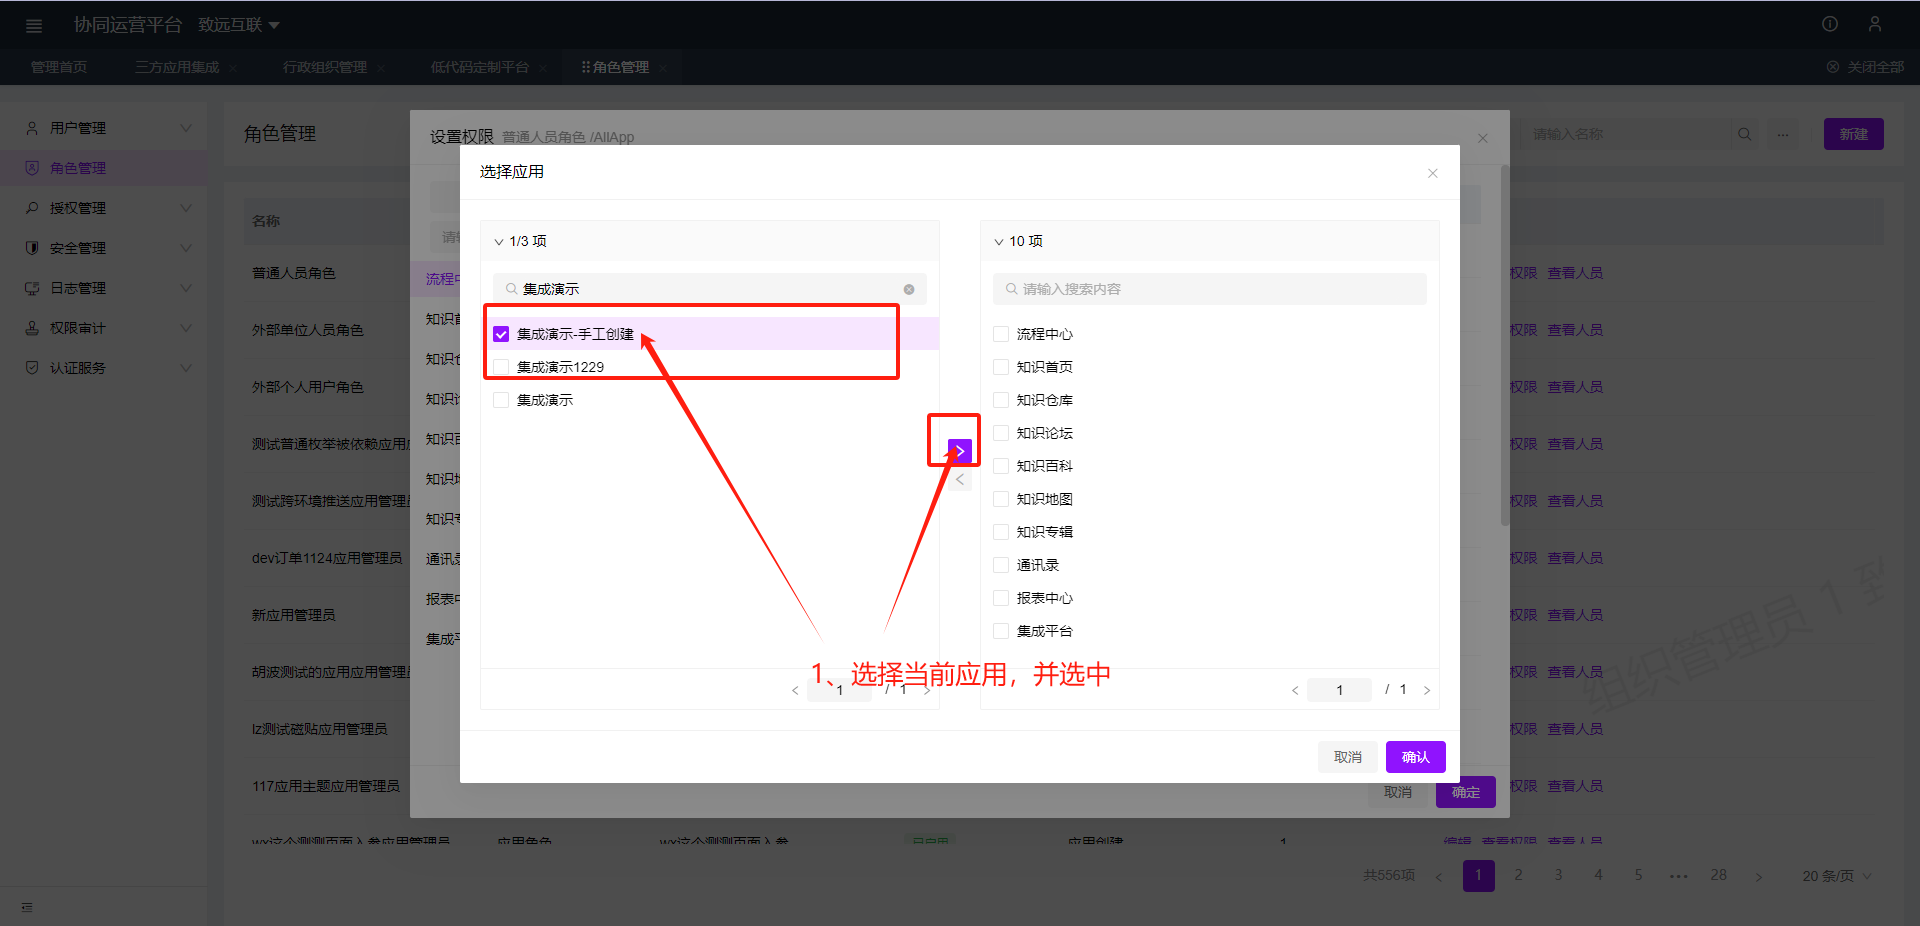
Task: Expand the 日志管理 chevron
Action: (186, 288)
